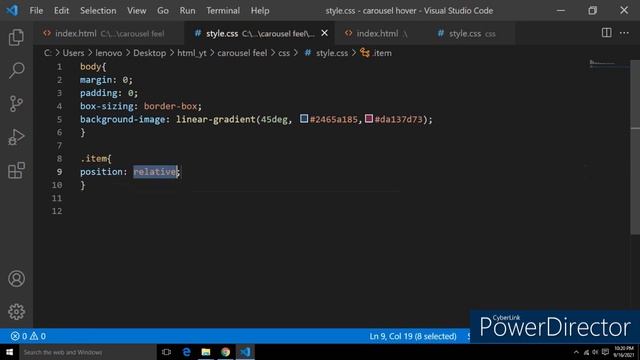The width and height of the screenshot is (640, 360).
Task: Click the VS Code taskbar icon
Action: 245,352
